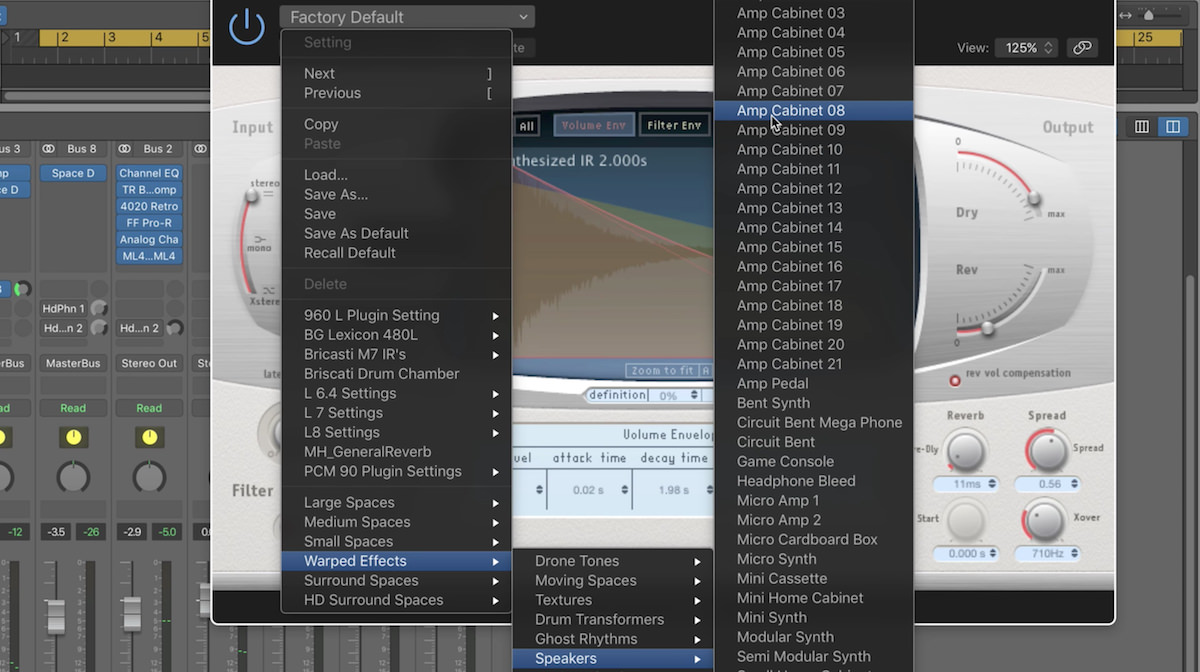Open Ghost Rhythms submenu
The height and width of the screenshot is (672, 1200).
point(613,639)
